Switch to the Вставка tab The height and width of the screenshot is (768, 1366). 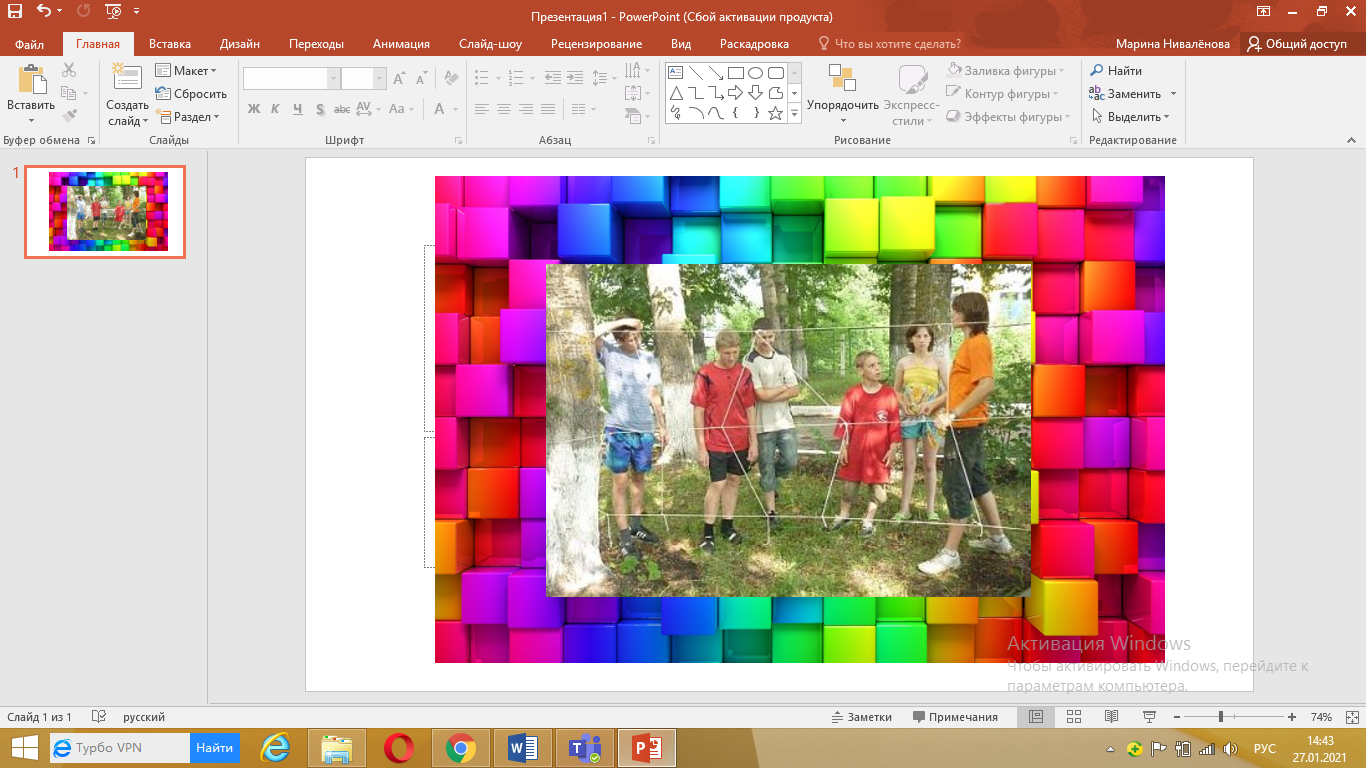click(170, 44)
